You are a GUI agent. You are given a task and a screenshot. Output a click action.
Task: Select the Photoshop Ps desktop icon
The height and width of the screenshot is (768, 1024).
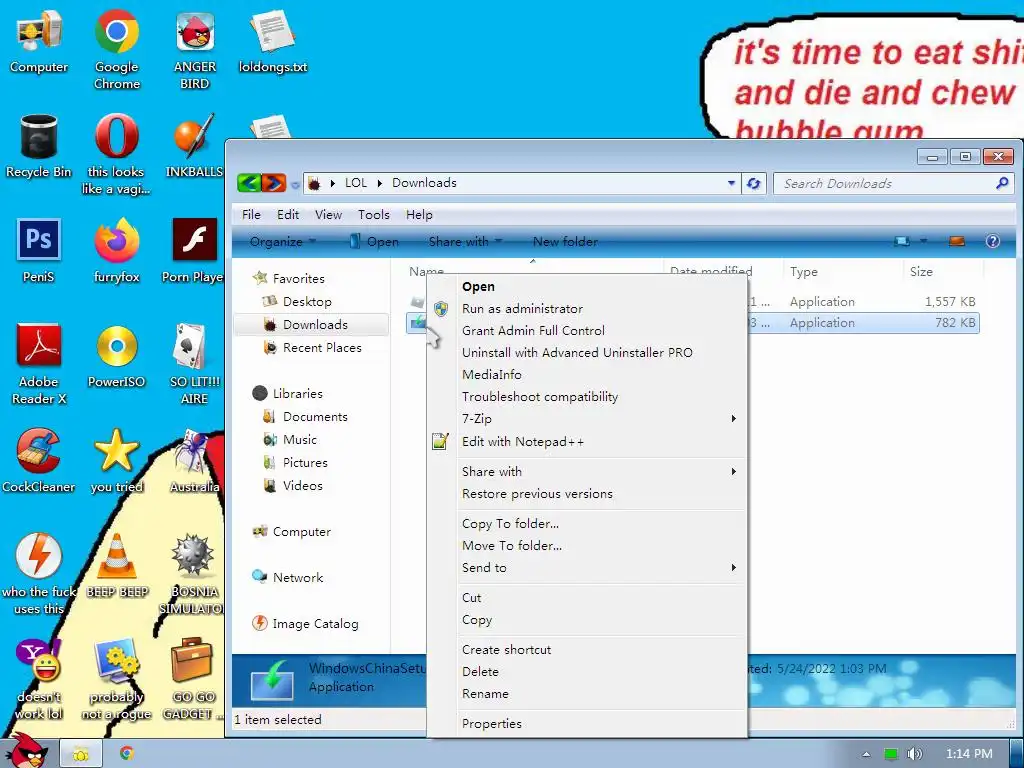(x=39, y=251)
